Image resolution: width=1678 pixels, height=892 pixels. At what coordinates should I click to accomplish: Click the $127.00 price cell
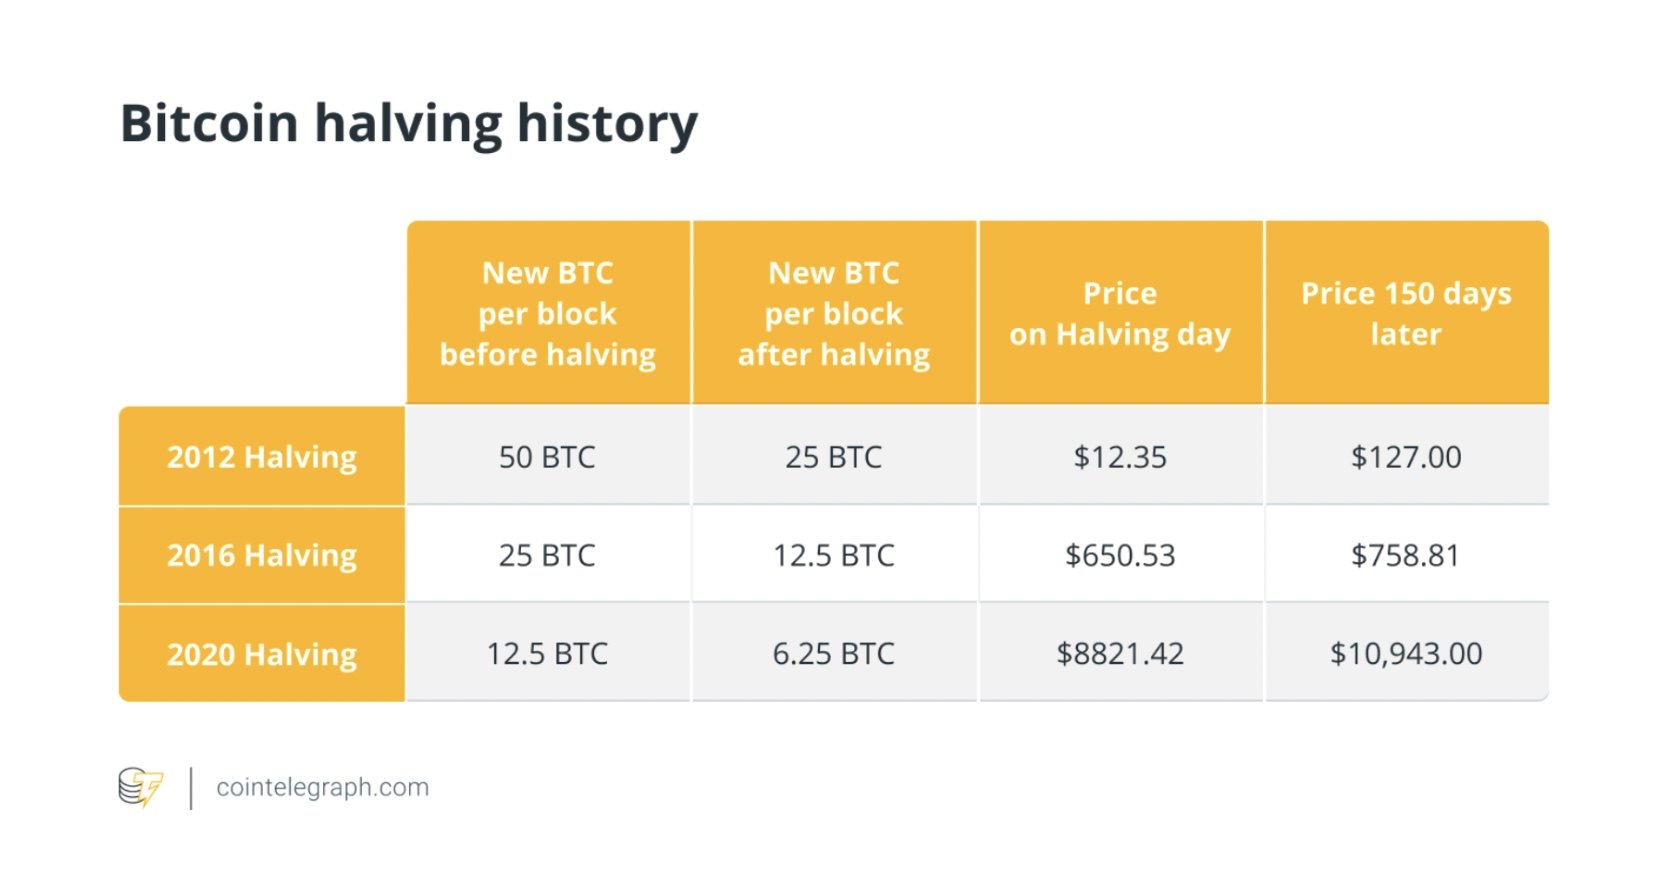(x=1406, y=456)
